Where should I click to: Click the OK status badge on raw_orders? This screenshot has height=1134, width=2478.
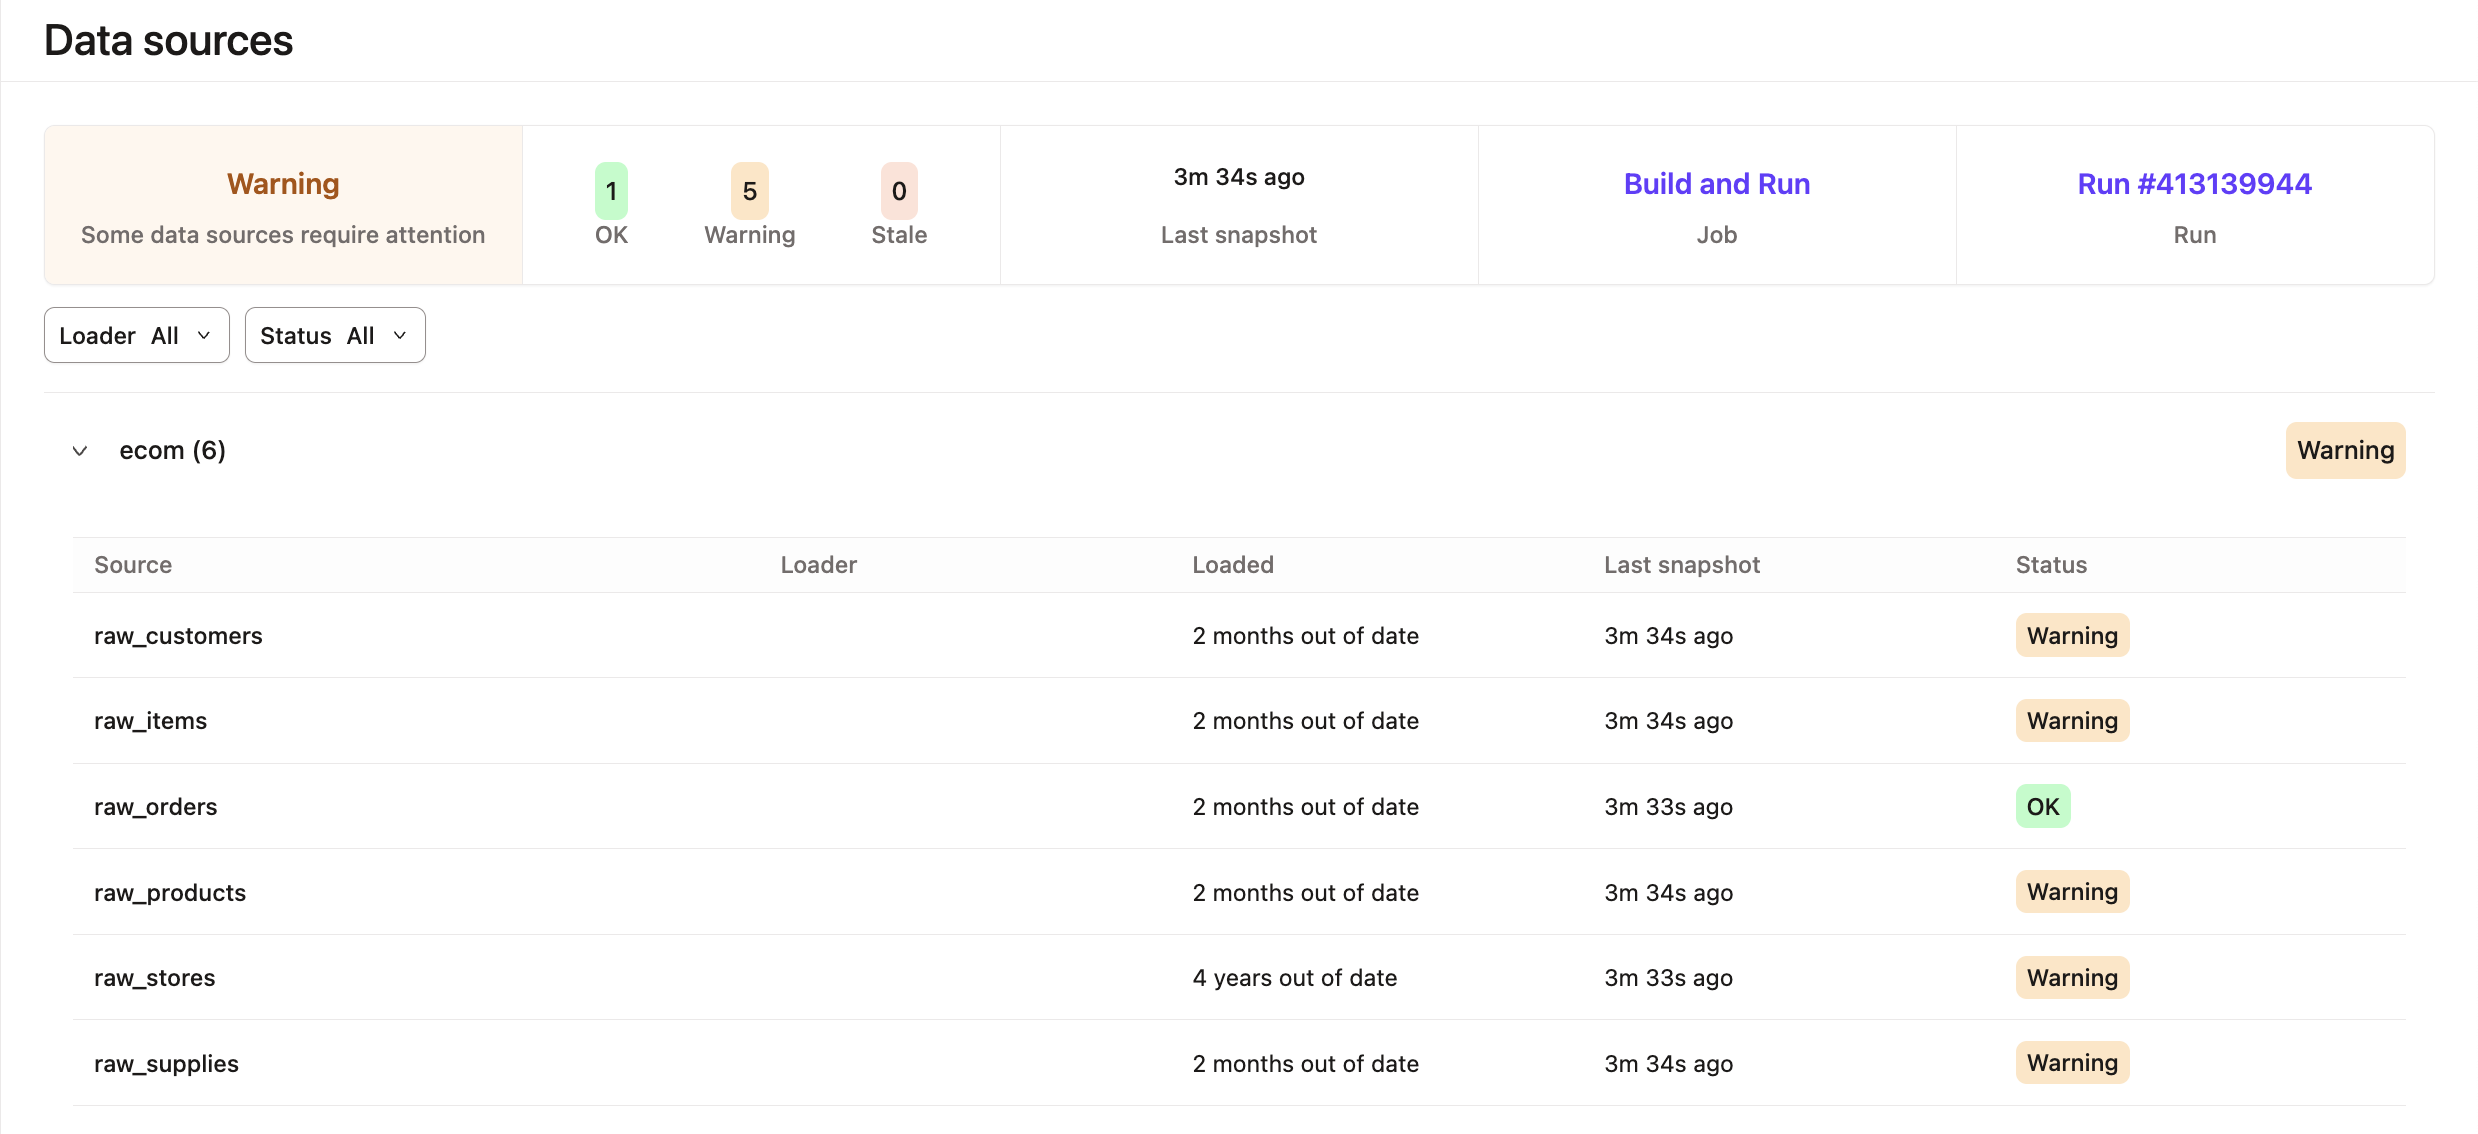point(2042,805)
